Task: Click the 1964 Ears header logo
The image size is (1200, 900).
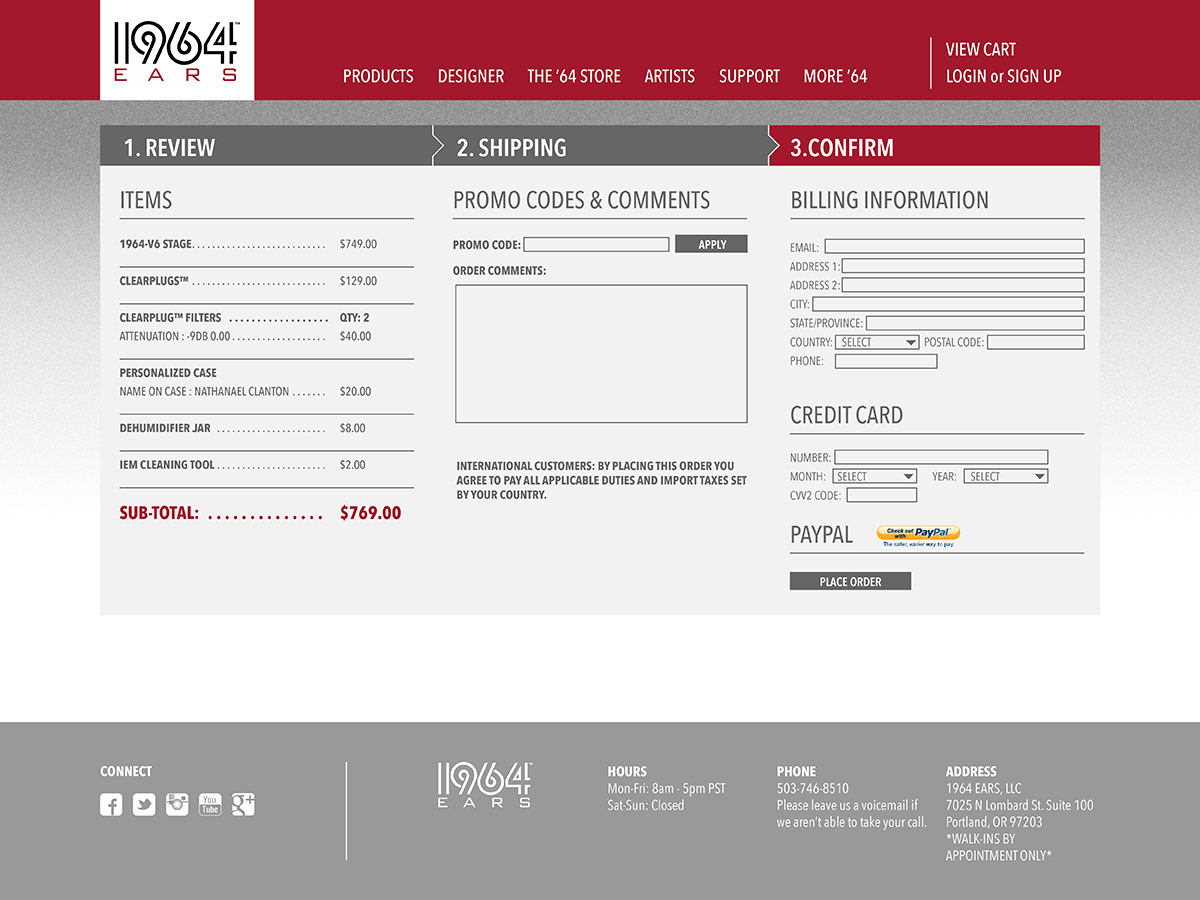Action: pos(177,50)
